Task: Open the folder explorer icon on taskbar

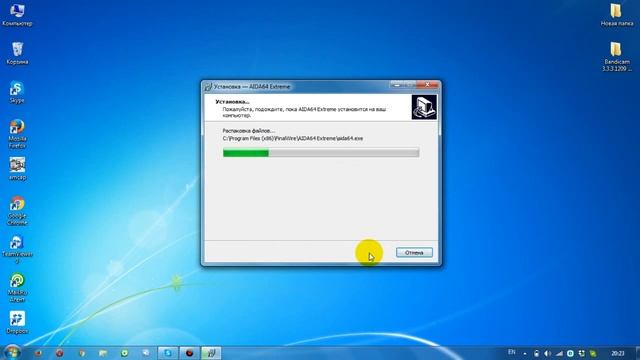Action: click(103, 353)
